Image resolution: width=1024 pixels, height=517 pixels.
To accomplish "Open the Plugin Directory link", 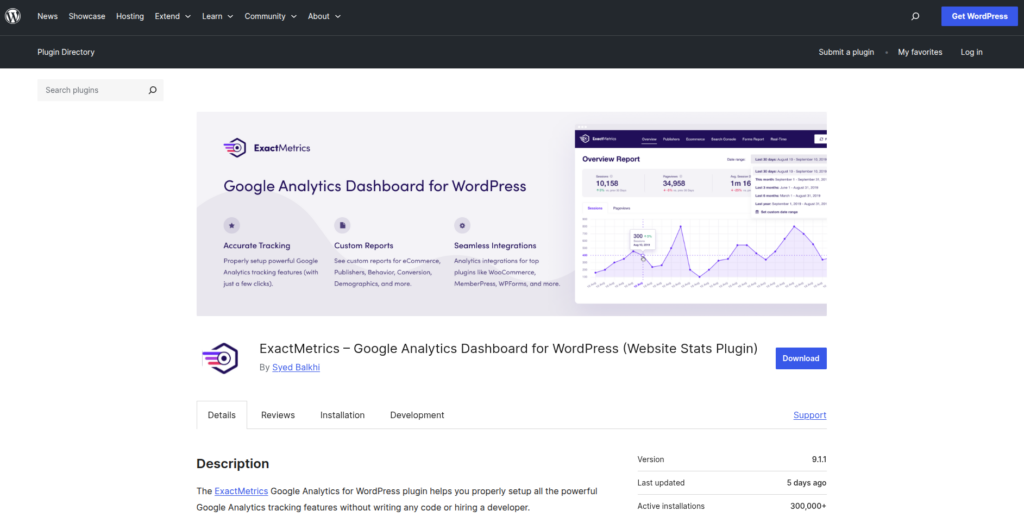I will click(66, 52).
